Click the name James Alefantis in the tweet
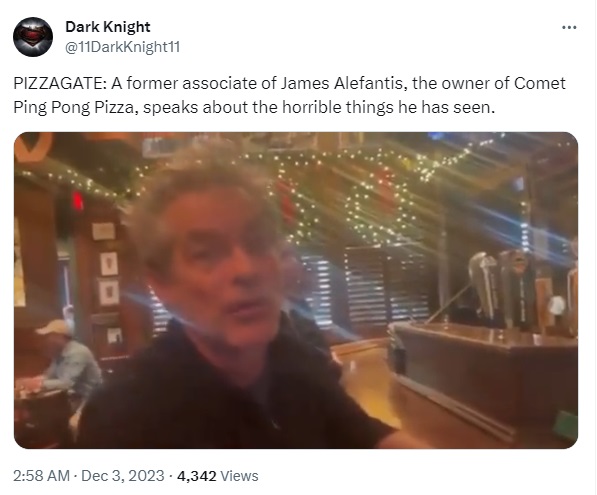 pyautogui.click(x=342, y=83)
